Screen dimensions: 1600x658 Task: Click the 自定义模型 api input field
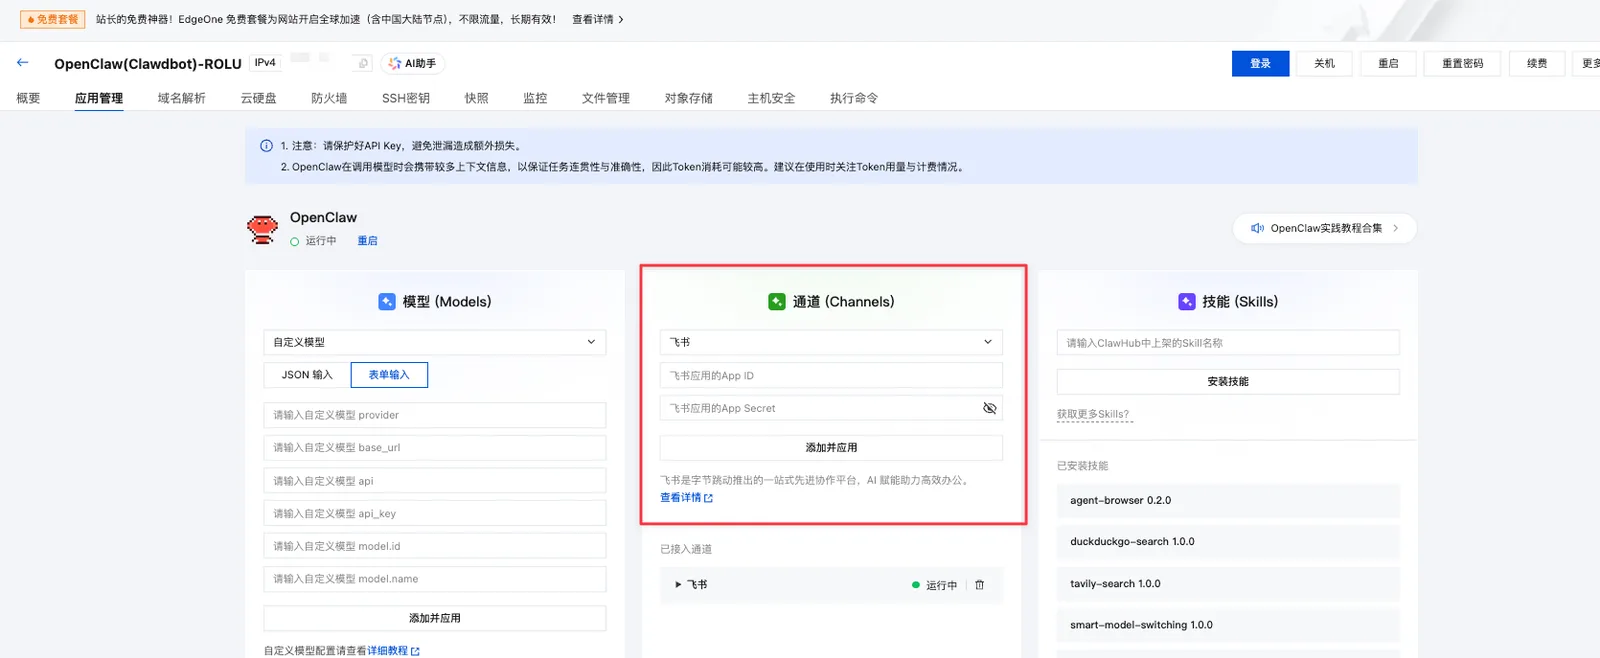point(435,481)
